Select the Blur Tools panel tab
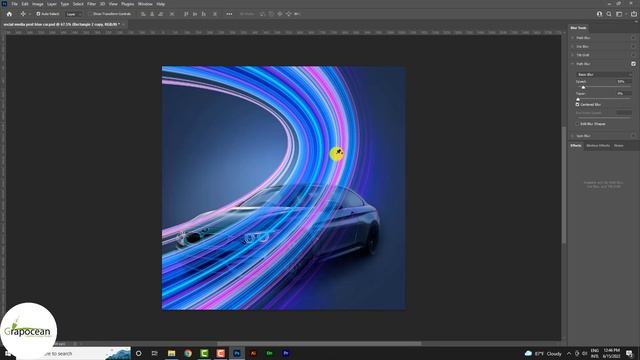 click(578, 28)
